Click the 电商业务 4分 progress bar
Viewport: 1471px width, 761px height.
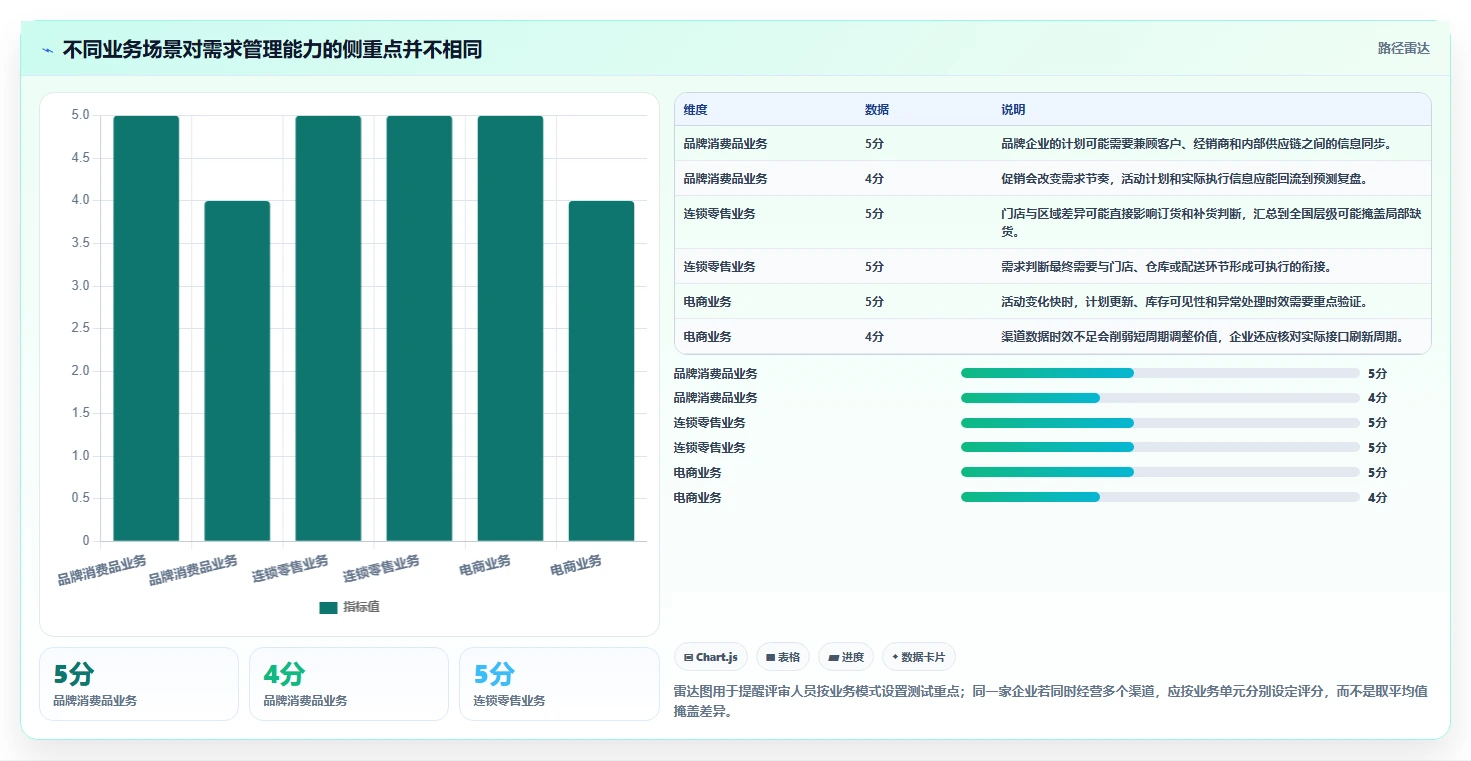tap(1160, 497)
